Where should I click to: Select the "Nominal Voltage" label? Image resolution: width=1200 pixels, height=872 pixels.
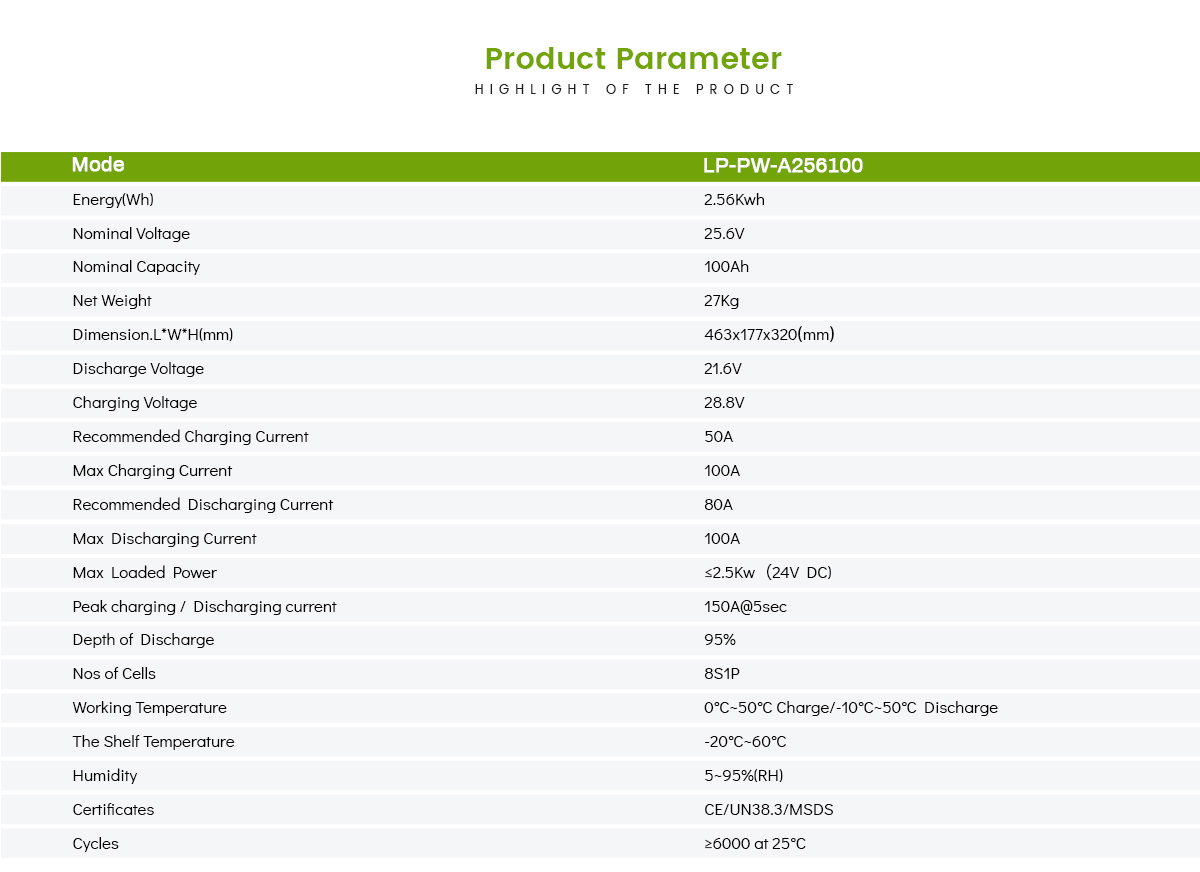click(x=131, y=233)
